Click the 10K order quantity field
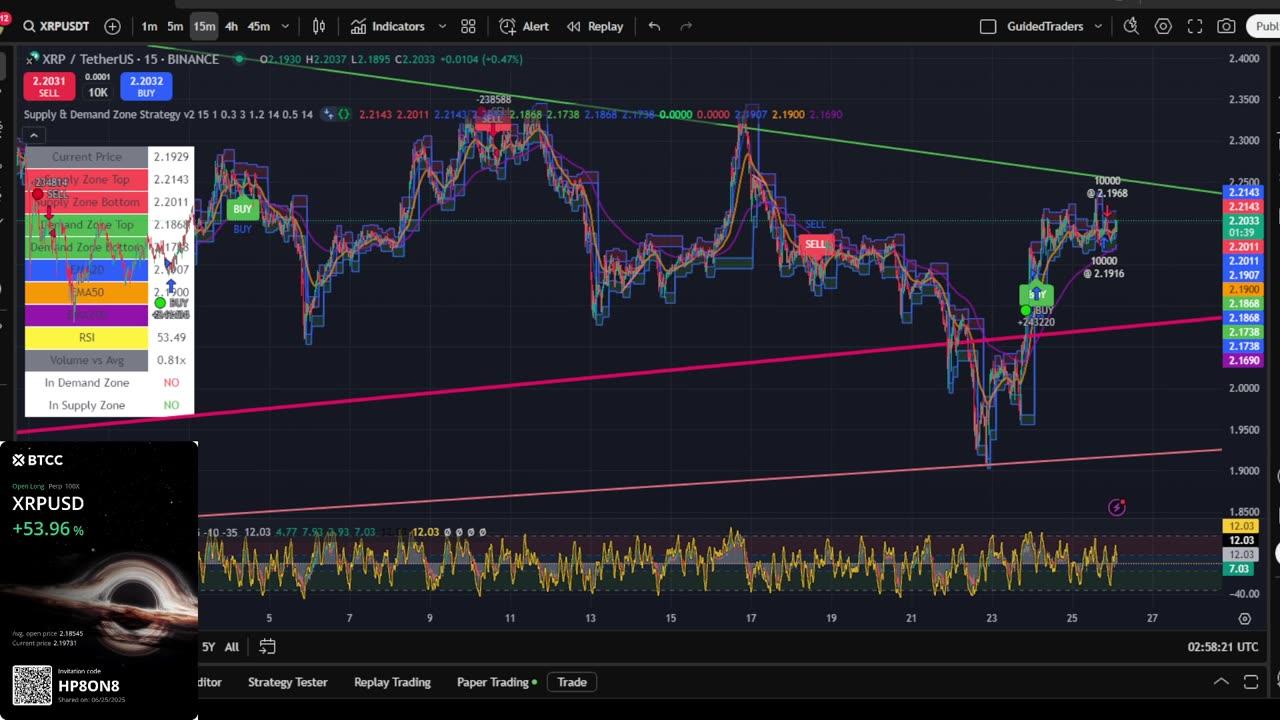The image size is (1280, 720). click(x=97, y=92)
